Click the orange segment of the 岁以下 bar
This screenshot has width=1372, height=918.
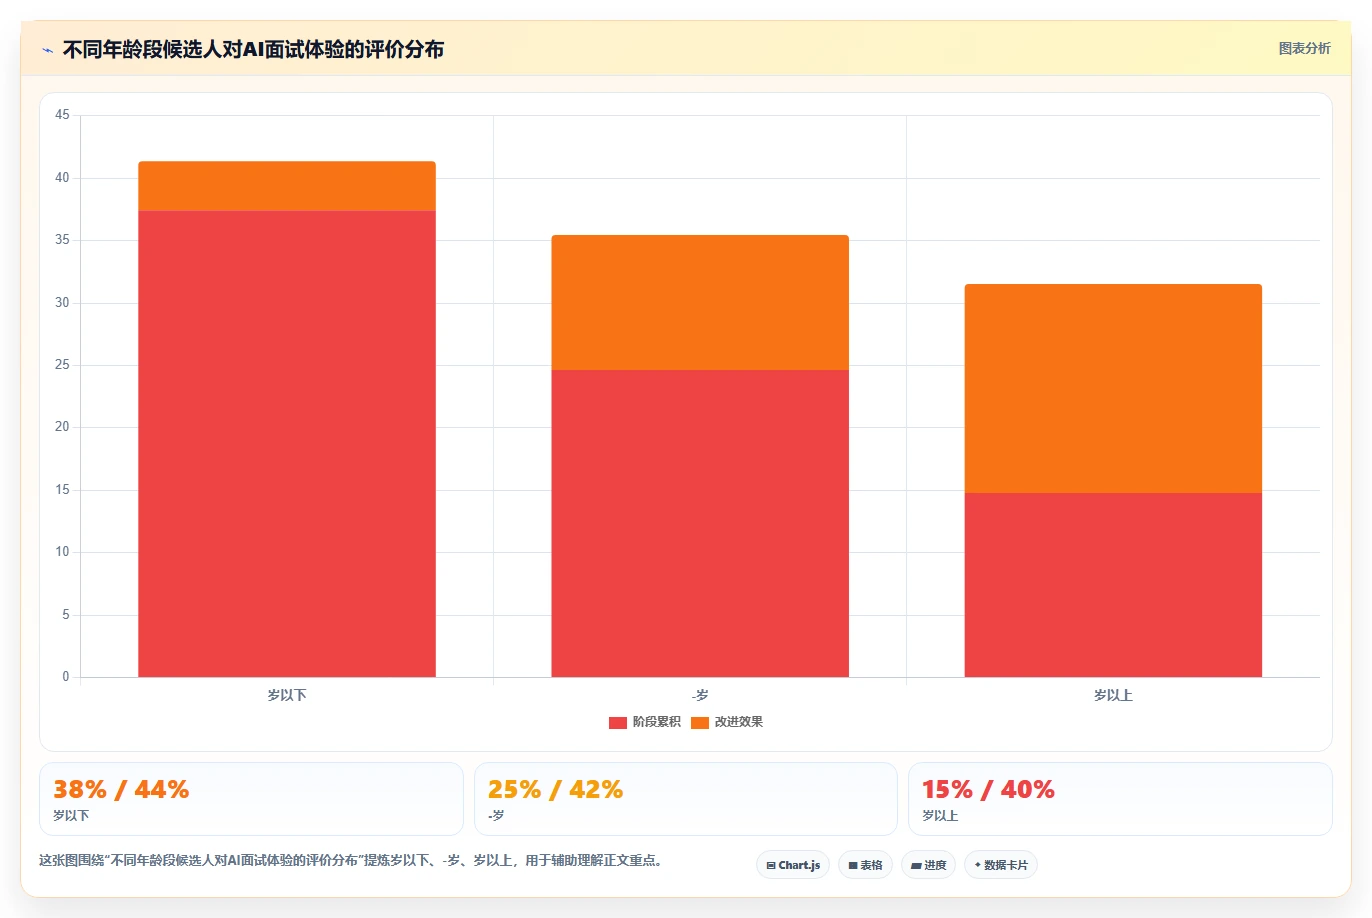(287, 186)
